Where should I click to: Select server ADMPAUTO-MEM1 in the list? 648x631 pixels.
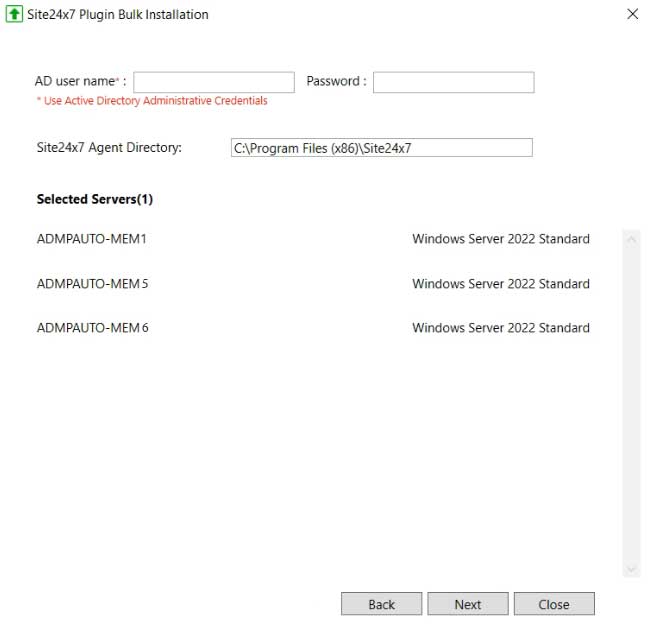coord(92,239)
